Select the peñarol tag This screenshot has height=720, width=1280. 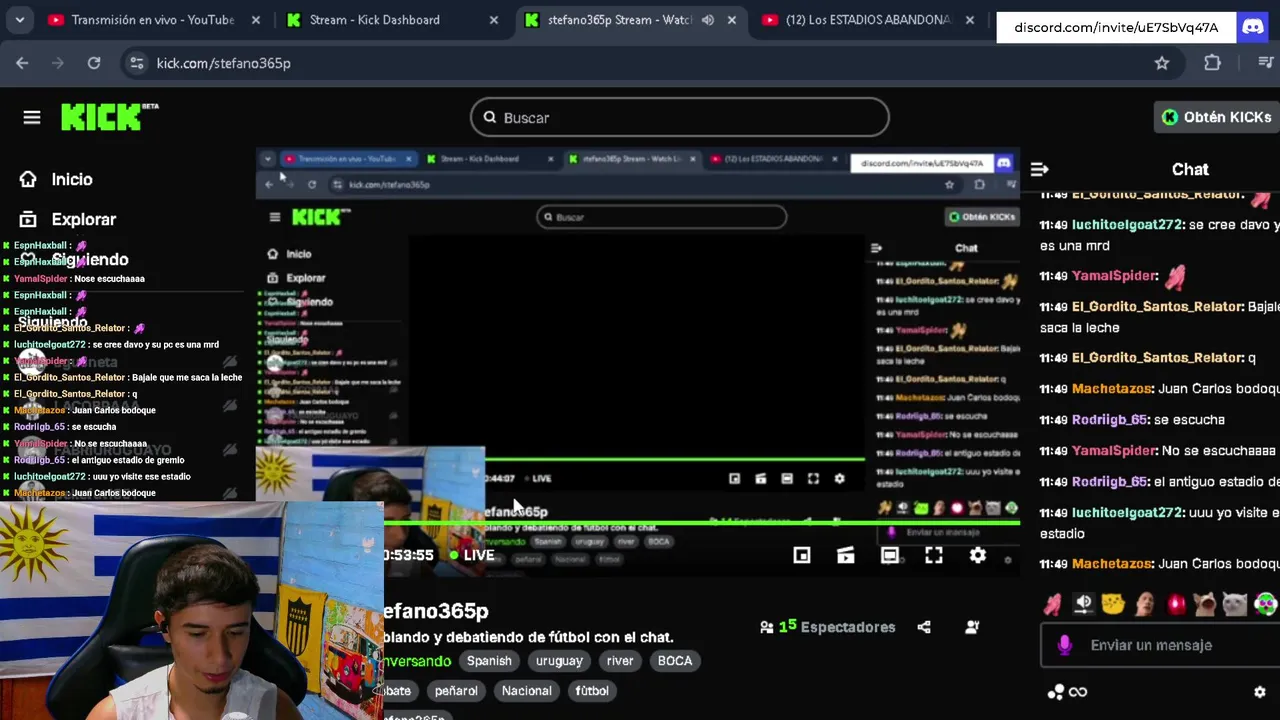[456, 691]
